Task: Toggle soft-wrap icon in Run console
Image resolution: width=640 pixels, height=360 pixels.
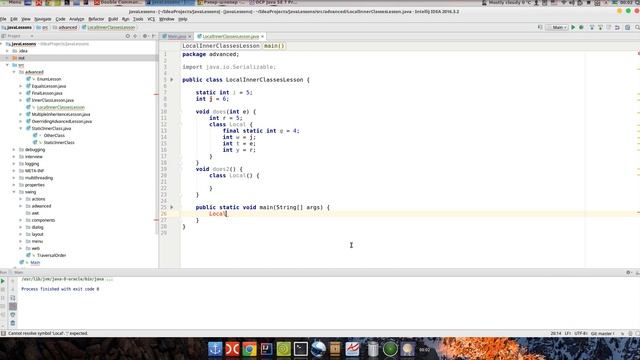Action: pyautogui.click(x=13, y=298)
